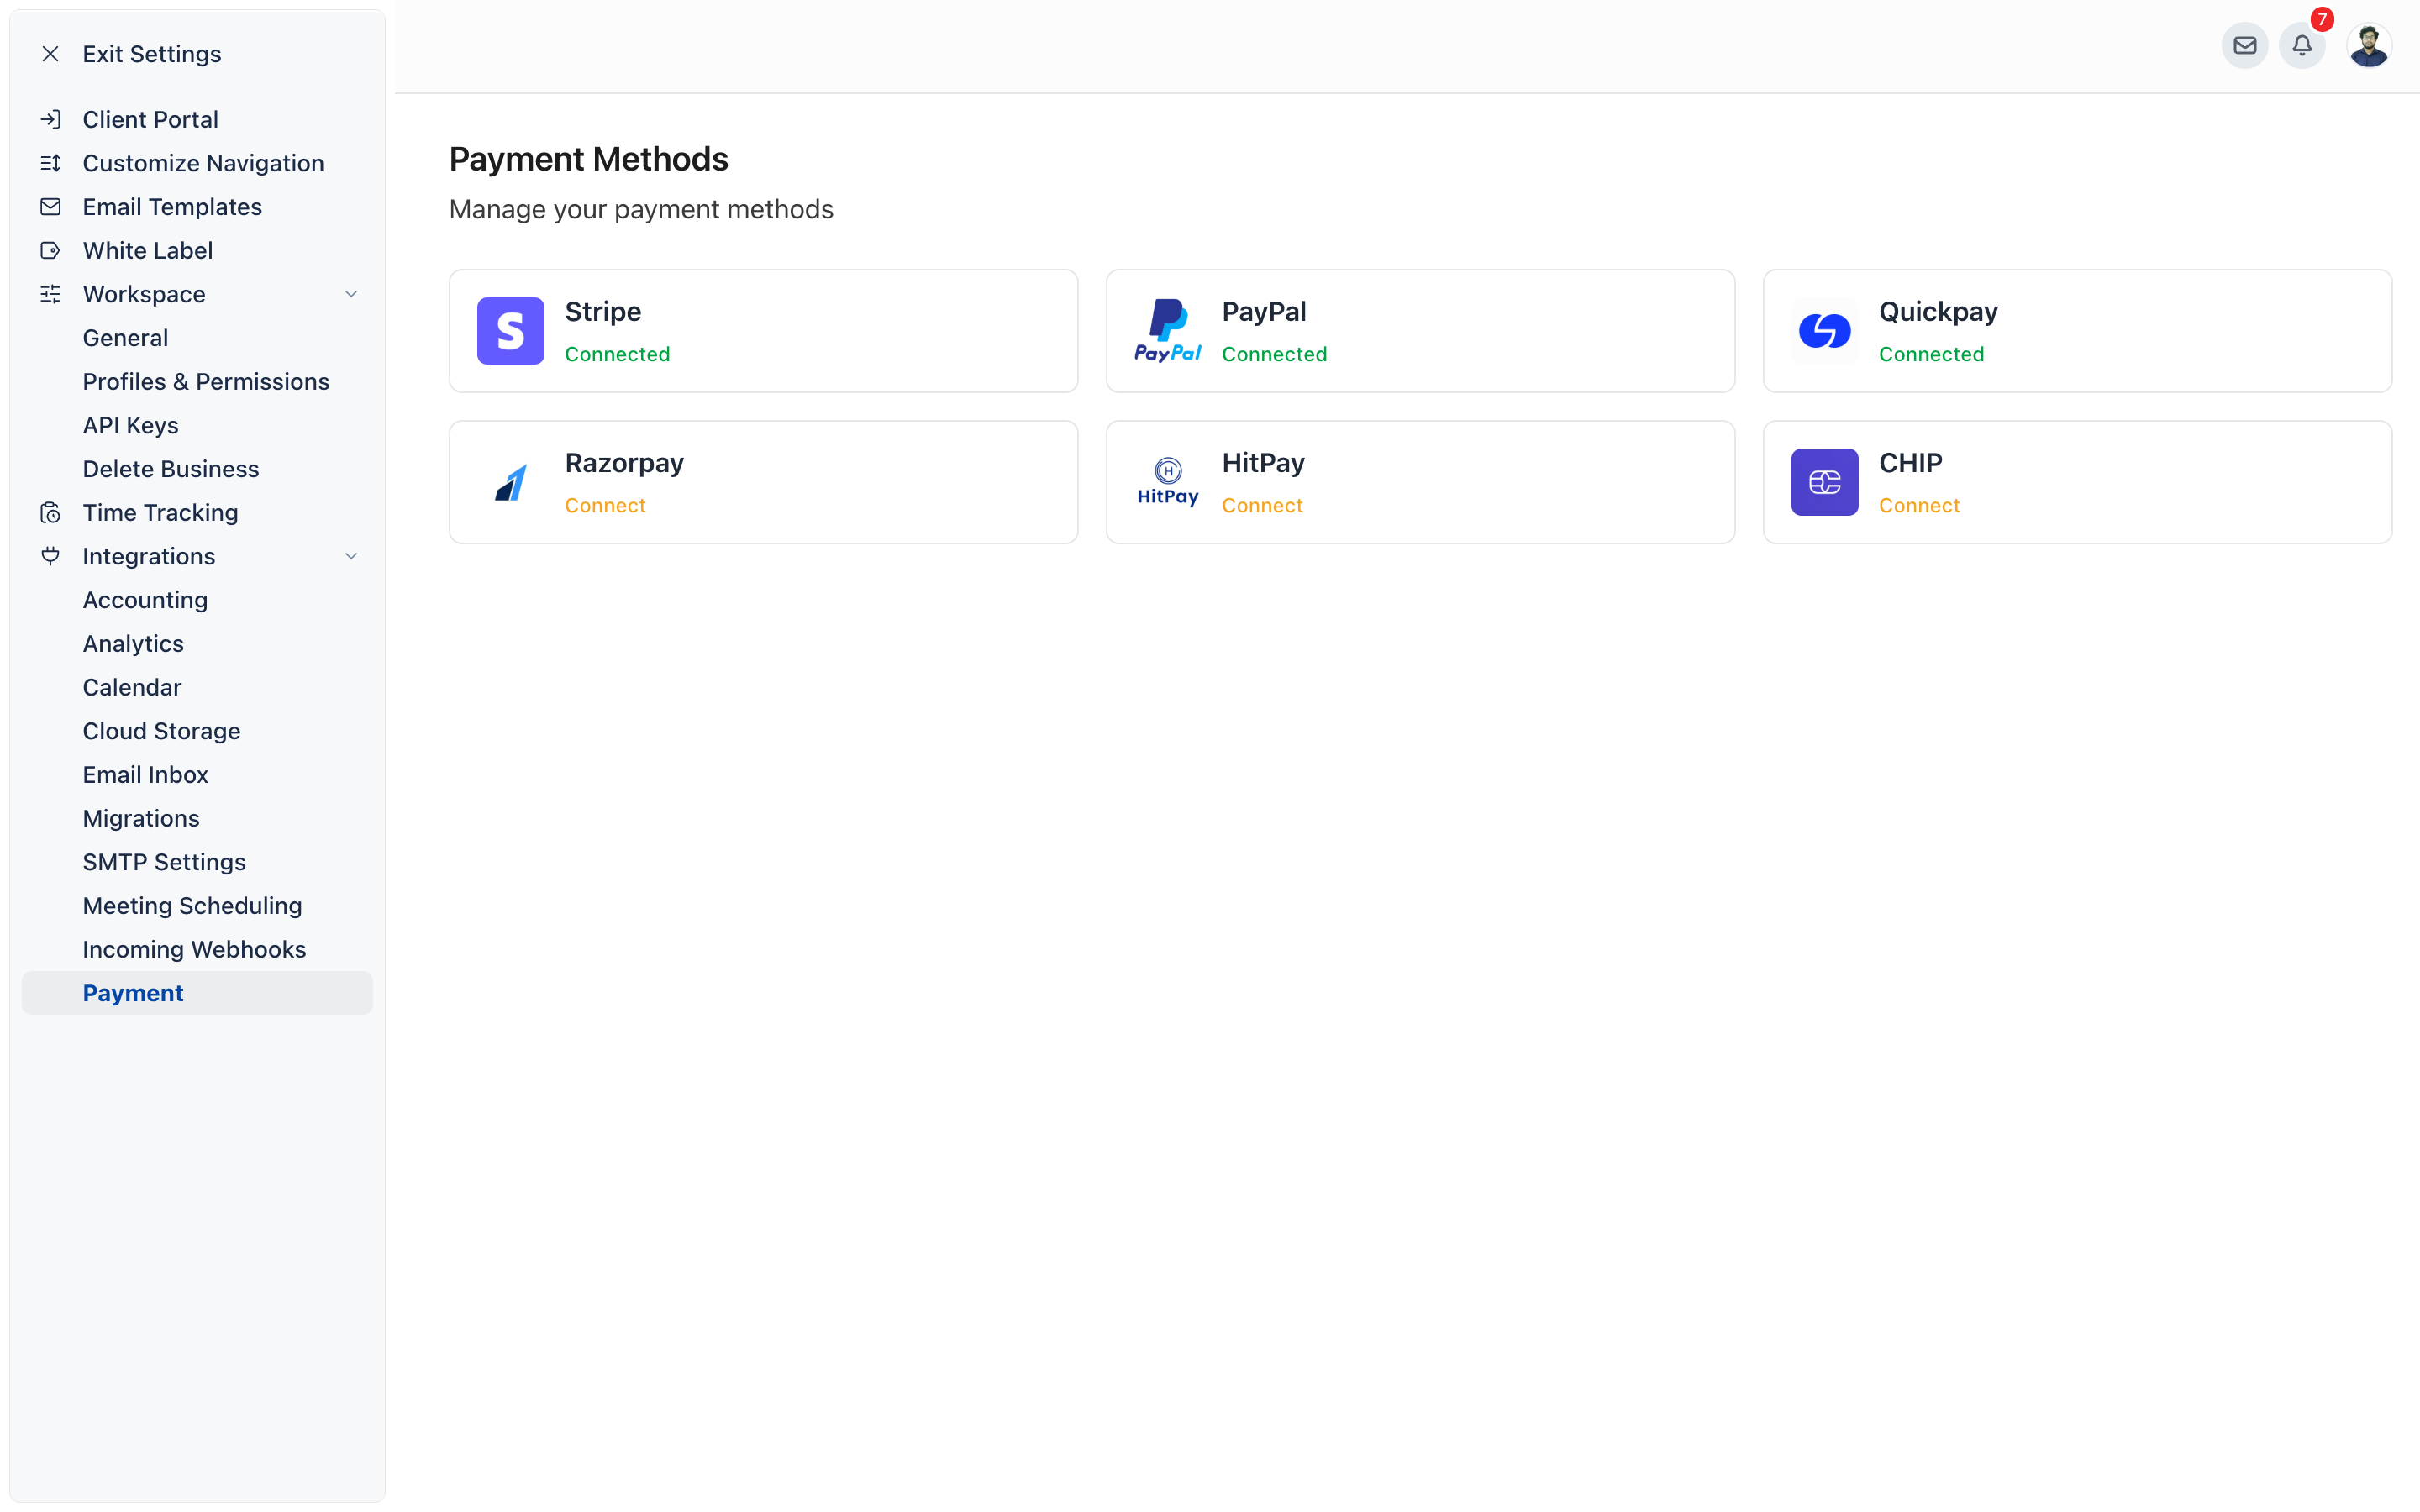Click the Stripe logo icon

[x=510, y=331]
